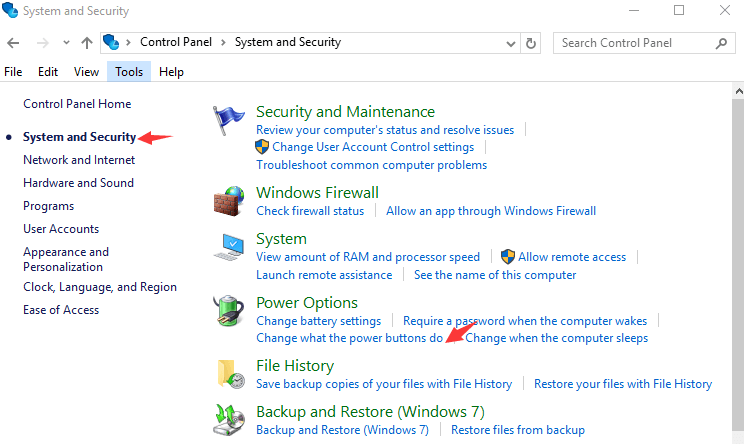Open the View menu
This screenshot has height=444, width=744.
coord(86,72)
